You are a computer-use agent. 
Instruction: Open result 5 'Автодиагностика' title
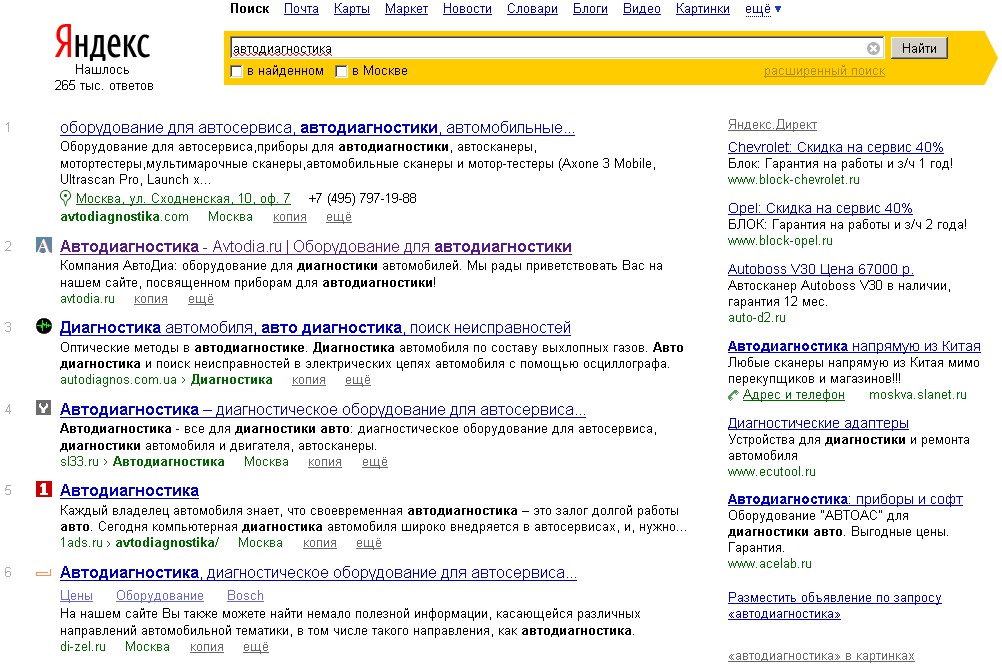[129, 491]
